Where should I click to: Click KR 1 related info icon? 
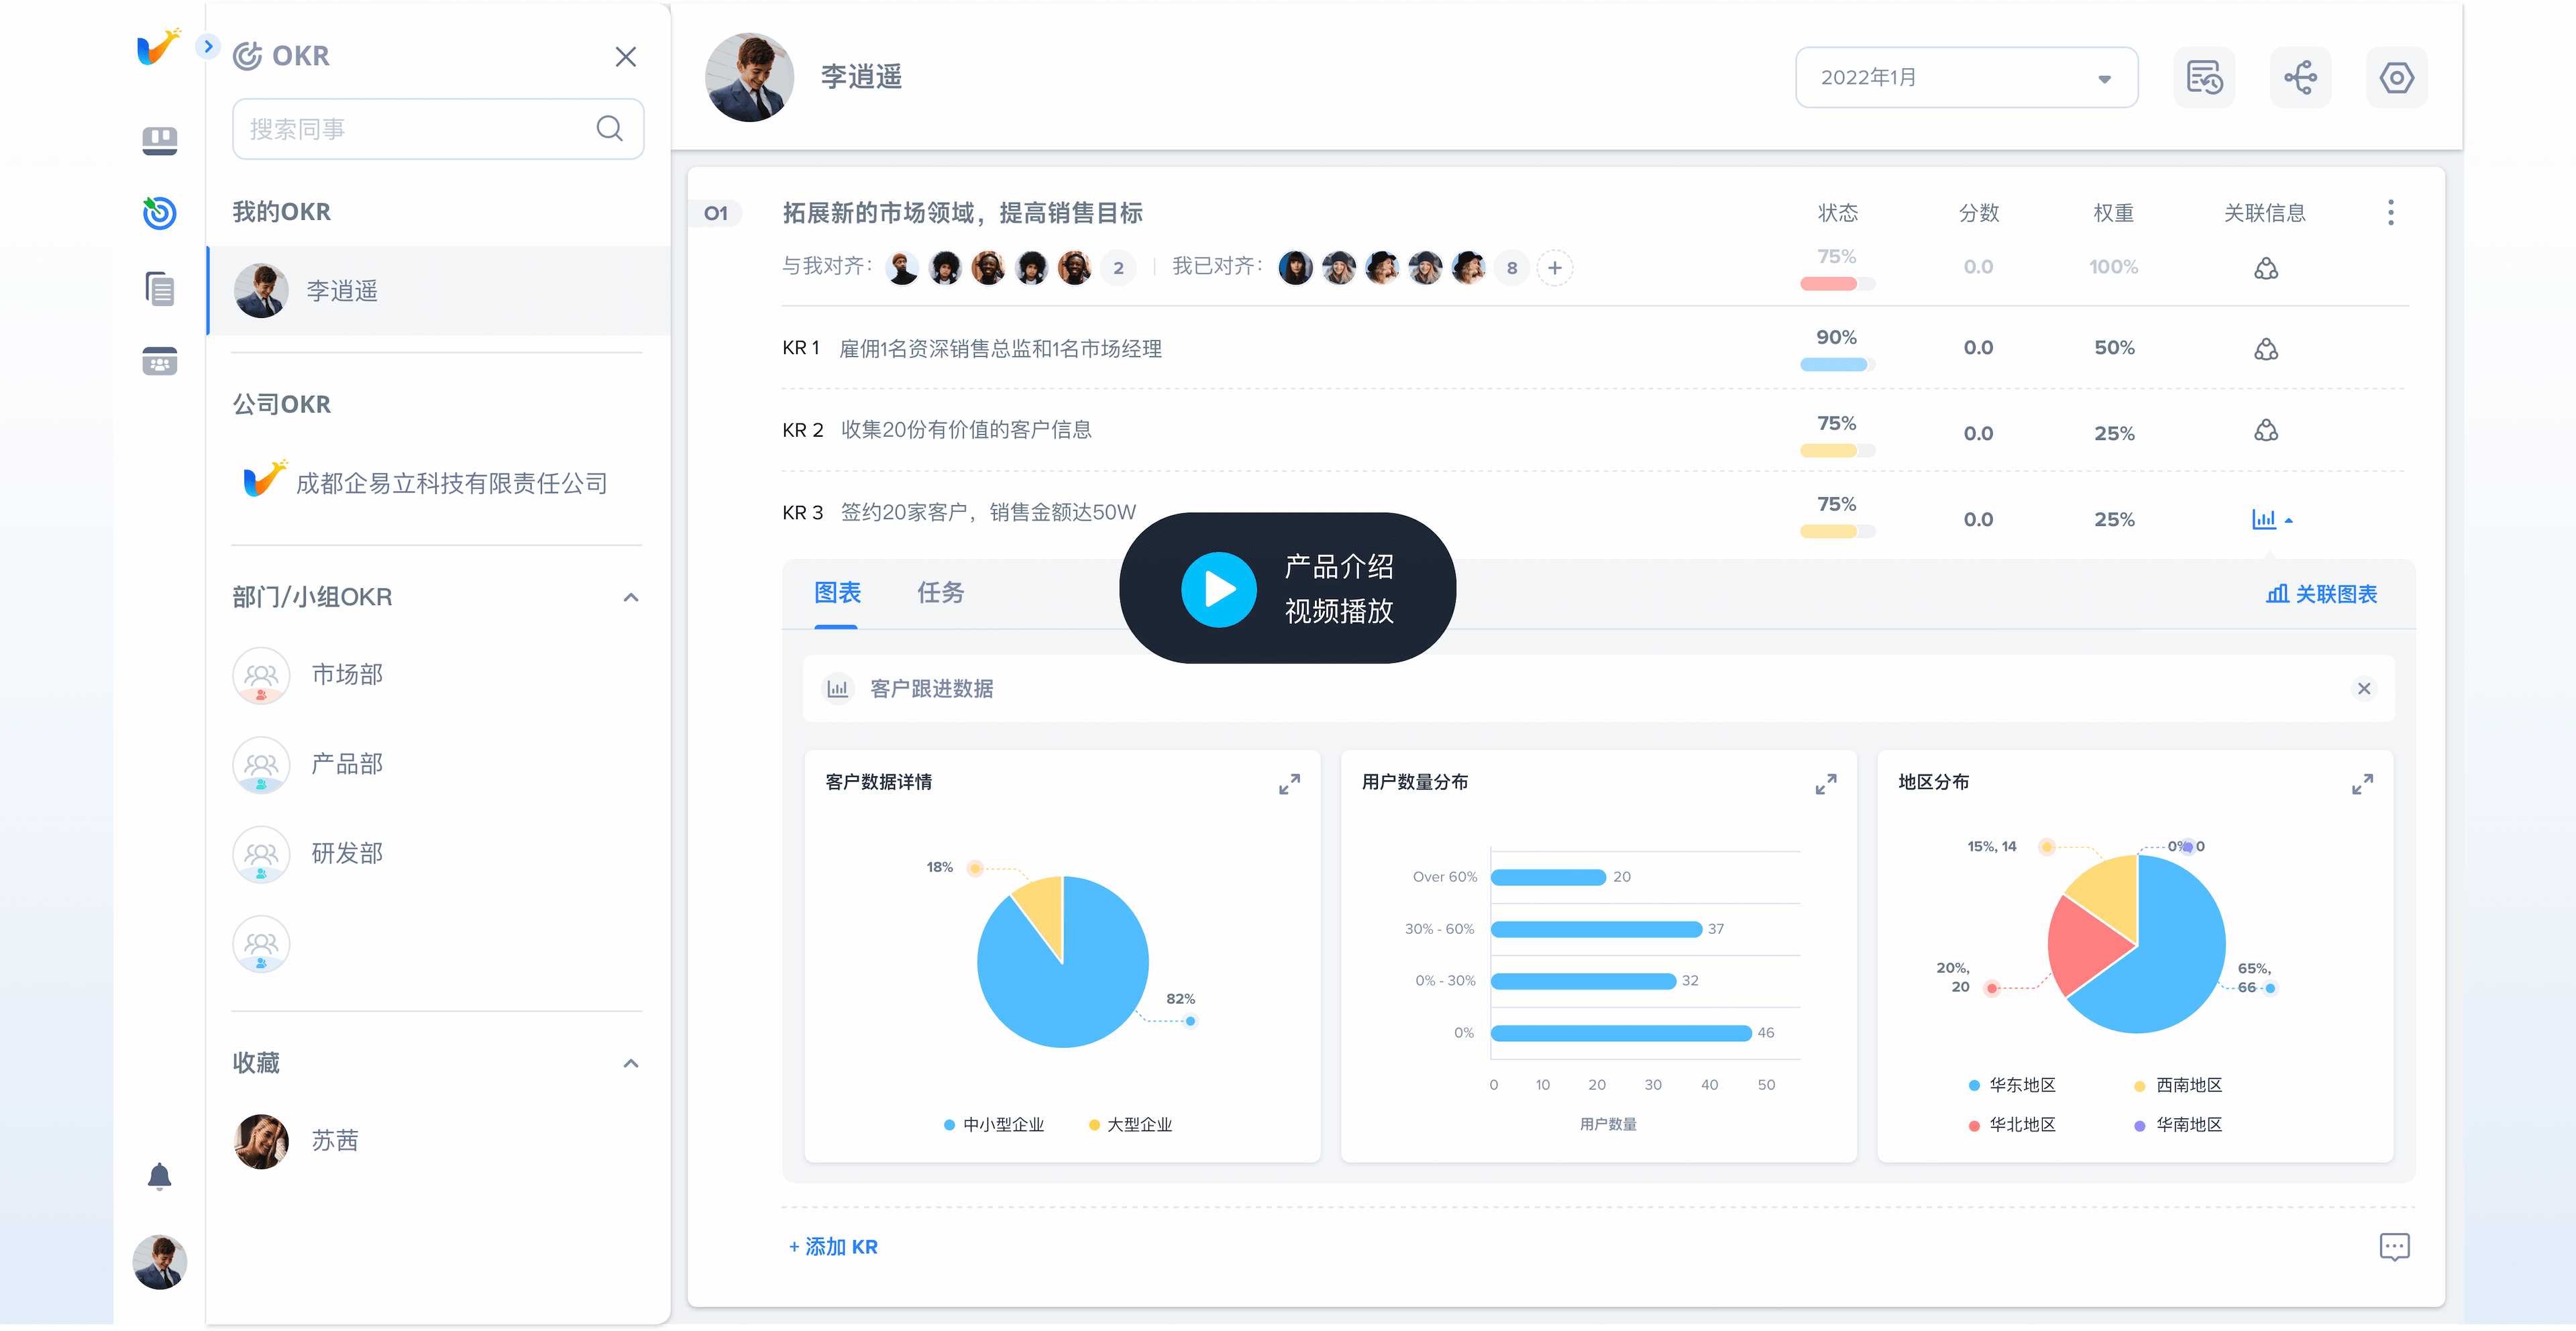point(2266,349)
